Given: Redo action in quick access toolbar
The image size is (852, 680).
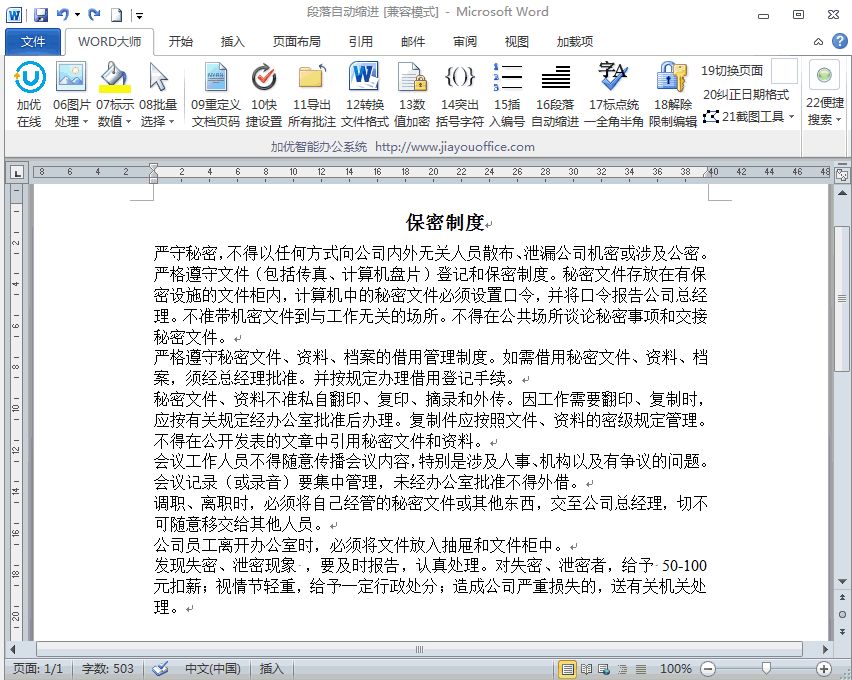Looking at the screenshot, I should pyautogui.click(x=95, y=15).
